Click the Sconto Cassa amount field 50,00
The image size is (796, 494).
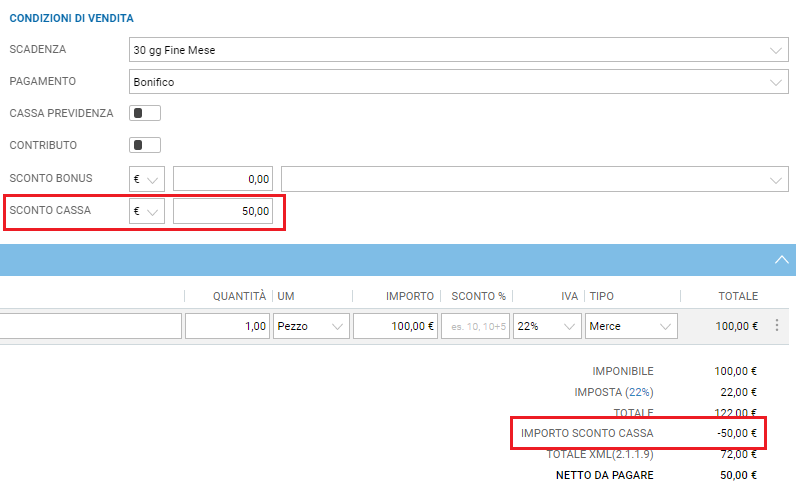click(x=223, y=211)
